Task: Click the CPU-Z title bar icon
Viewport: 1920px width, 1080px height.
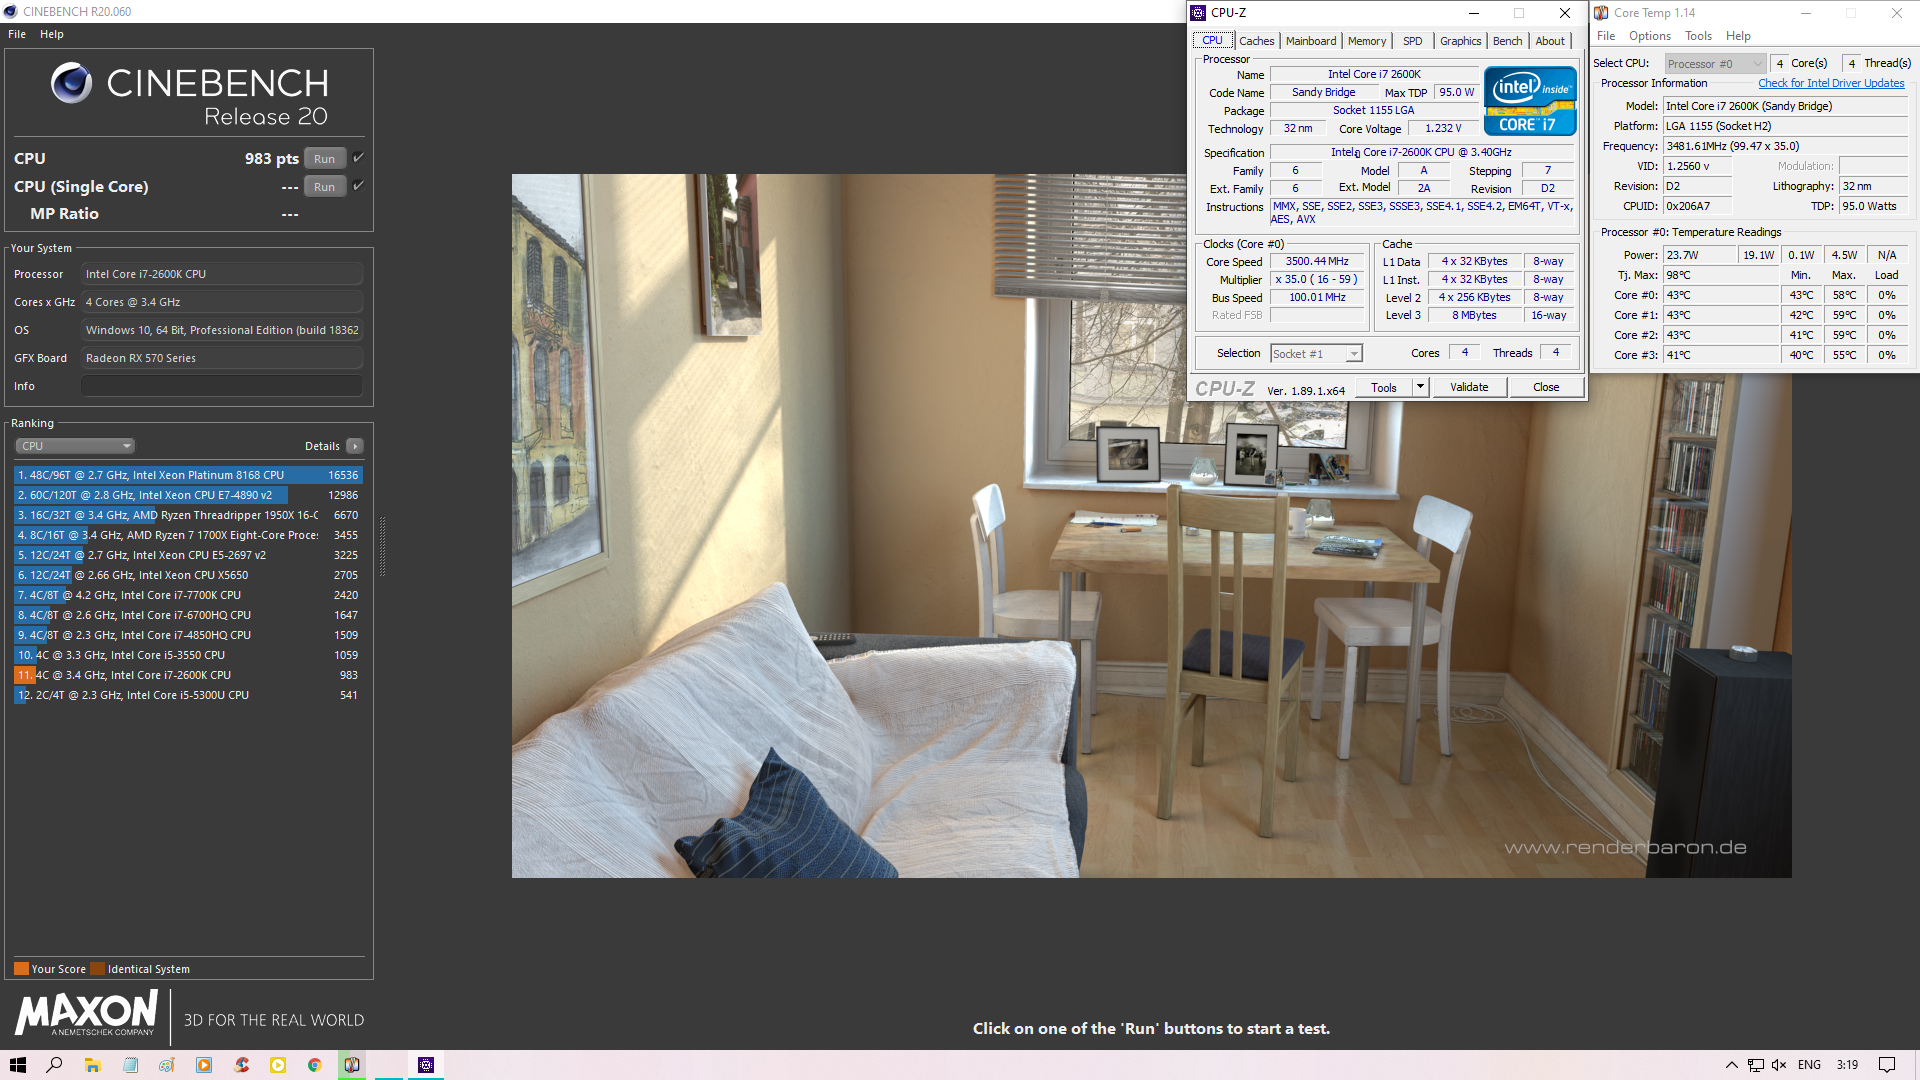Action: [x=1198, y=13]
